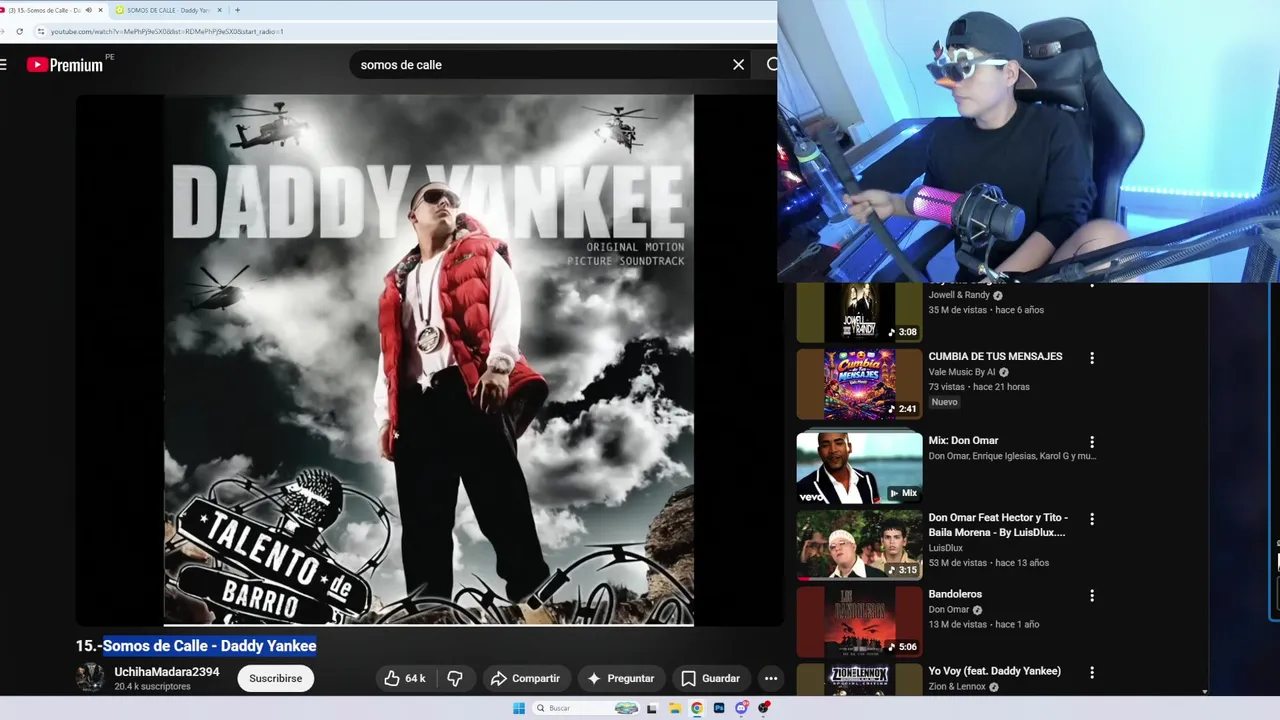Click Chrome icon on taskbar

(697, 708)
